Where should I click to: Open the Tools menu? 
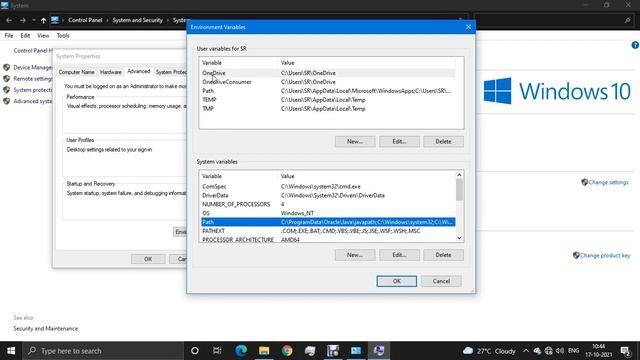pos(63,36)
